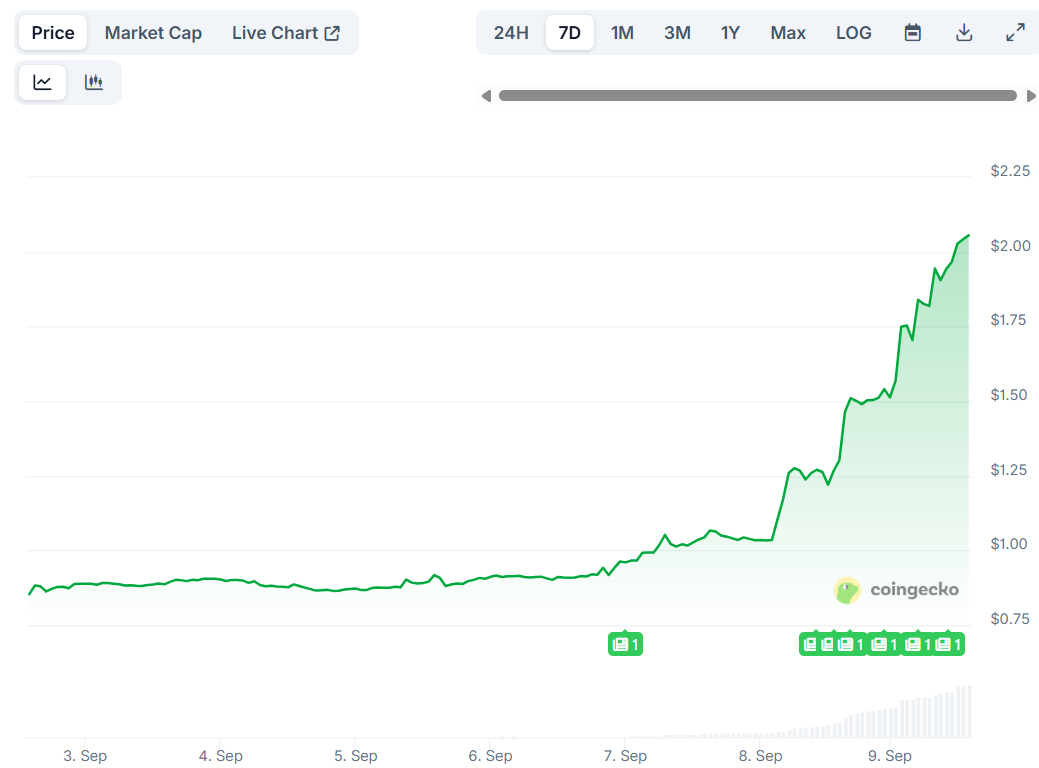Click the gray chart range scrollbar thumb

pos(757,96)
